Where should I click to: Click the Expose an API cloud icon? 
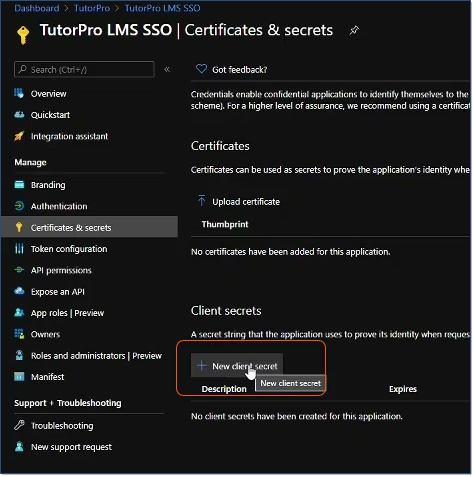(19, 291)
